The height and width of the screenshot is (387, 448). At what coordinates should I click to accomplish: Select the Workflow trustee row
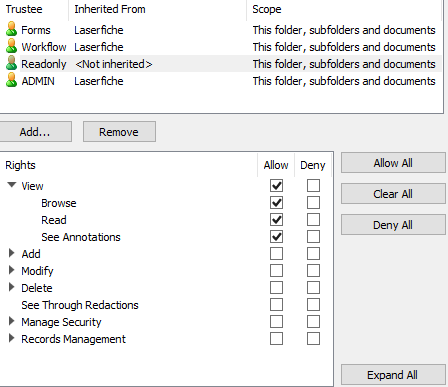pos(221,47)
